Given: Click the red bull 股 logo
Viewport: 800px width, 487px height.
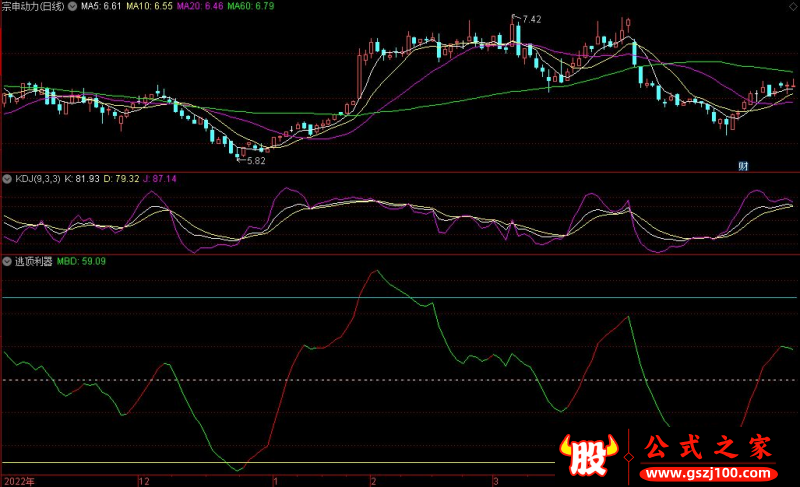Looking at the screenshot, I should pyautogui.click(x=590, y=456).
